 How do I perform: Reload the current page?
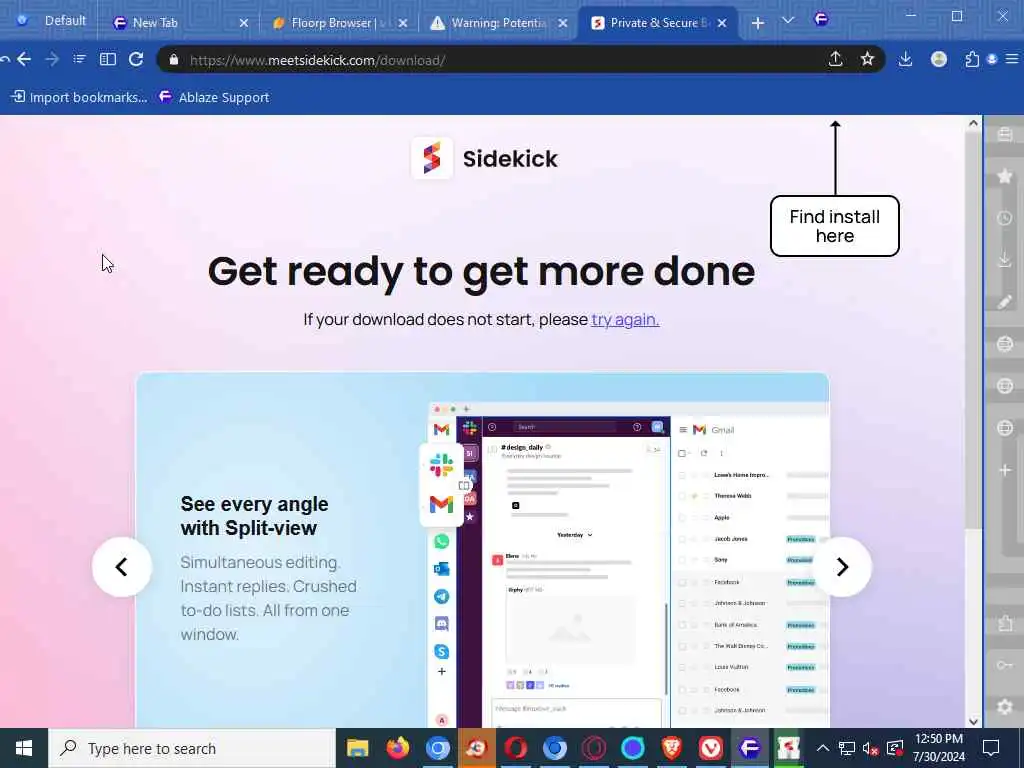pyautogui.click(x=136, y=59)
